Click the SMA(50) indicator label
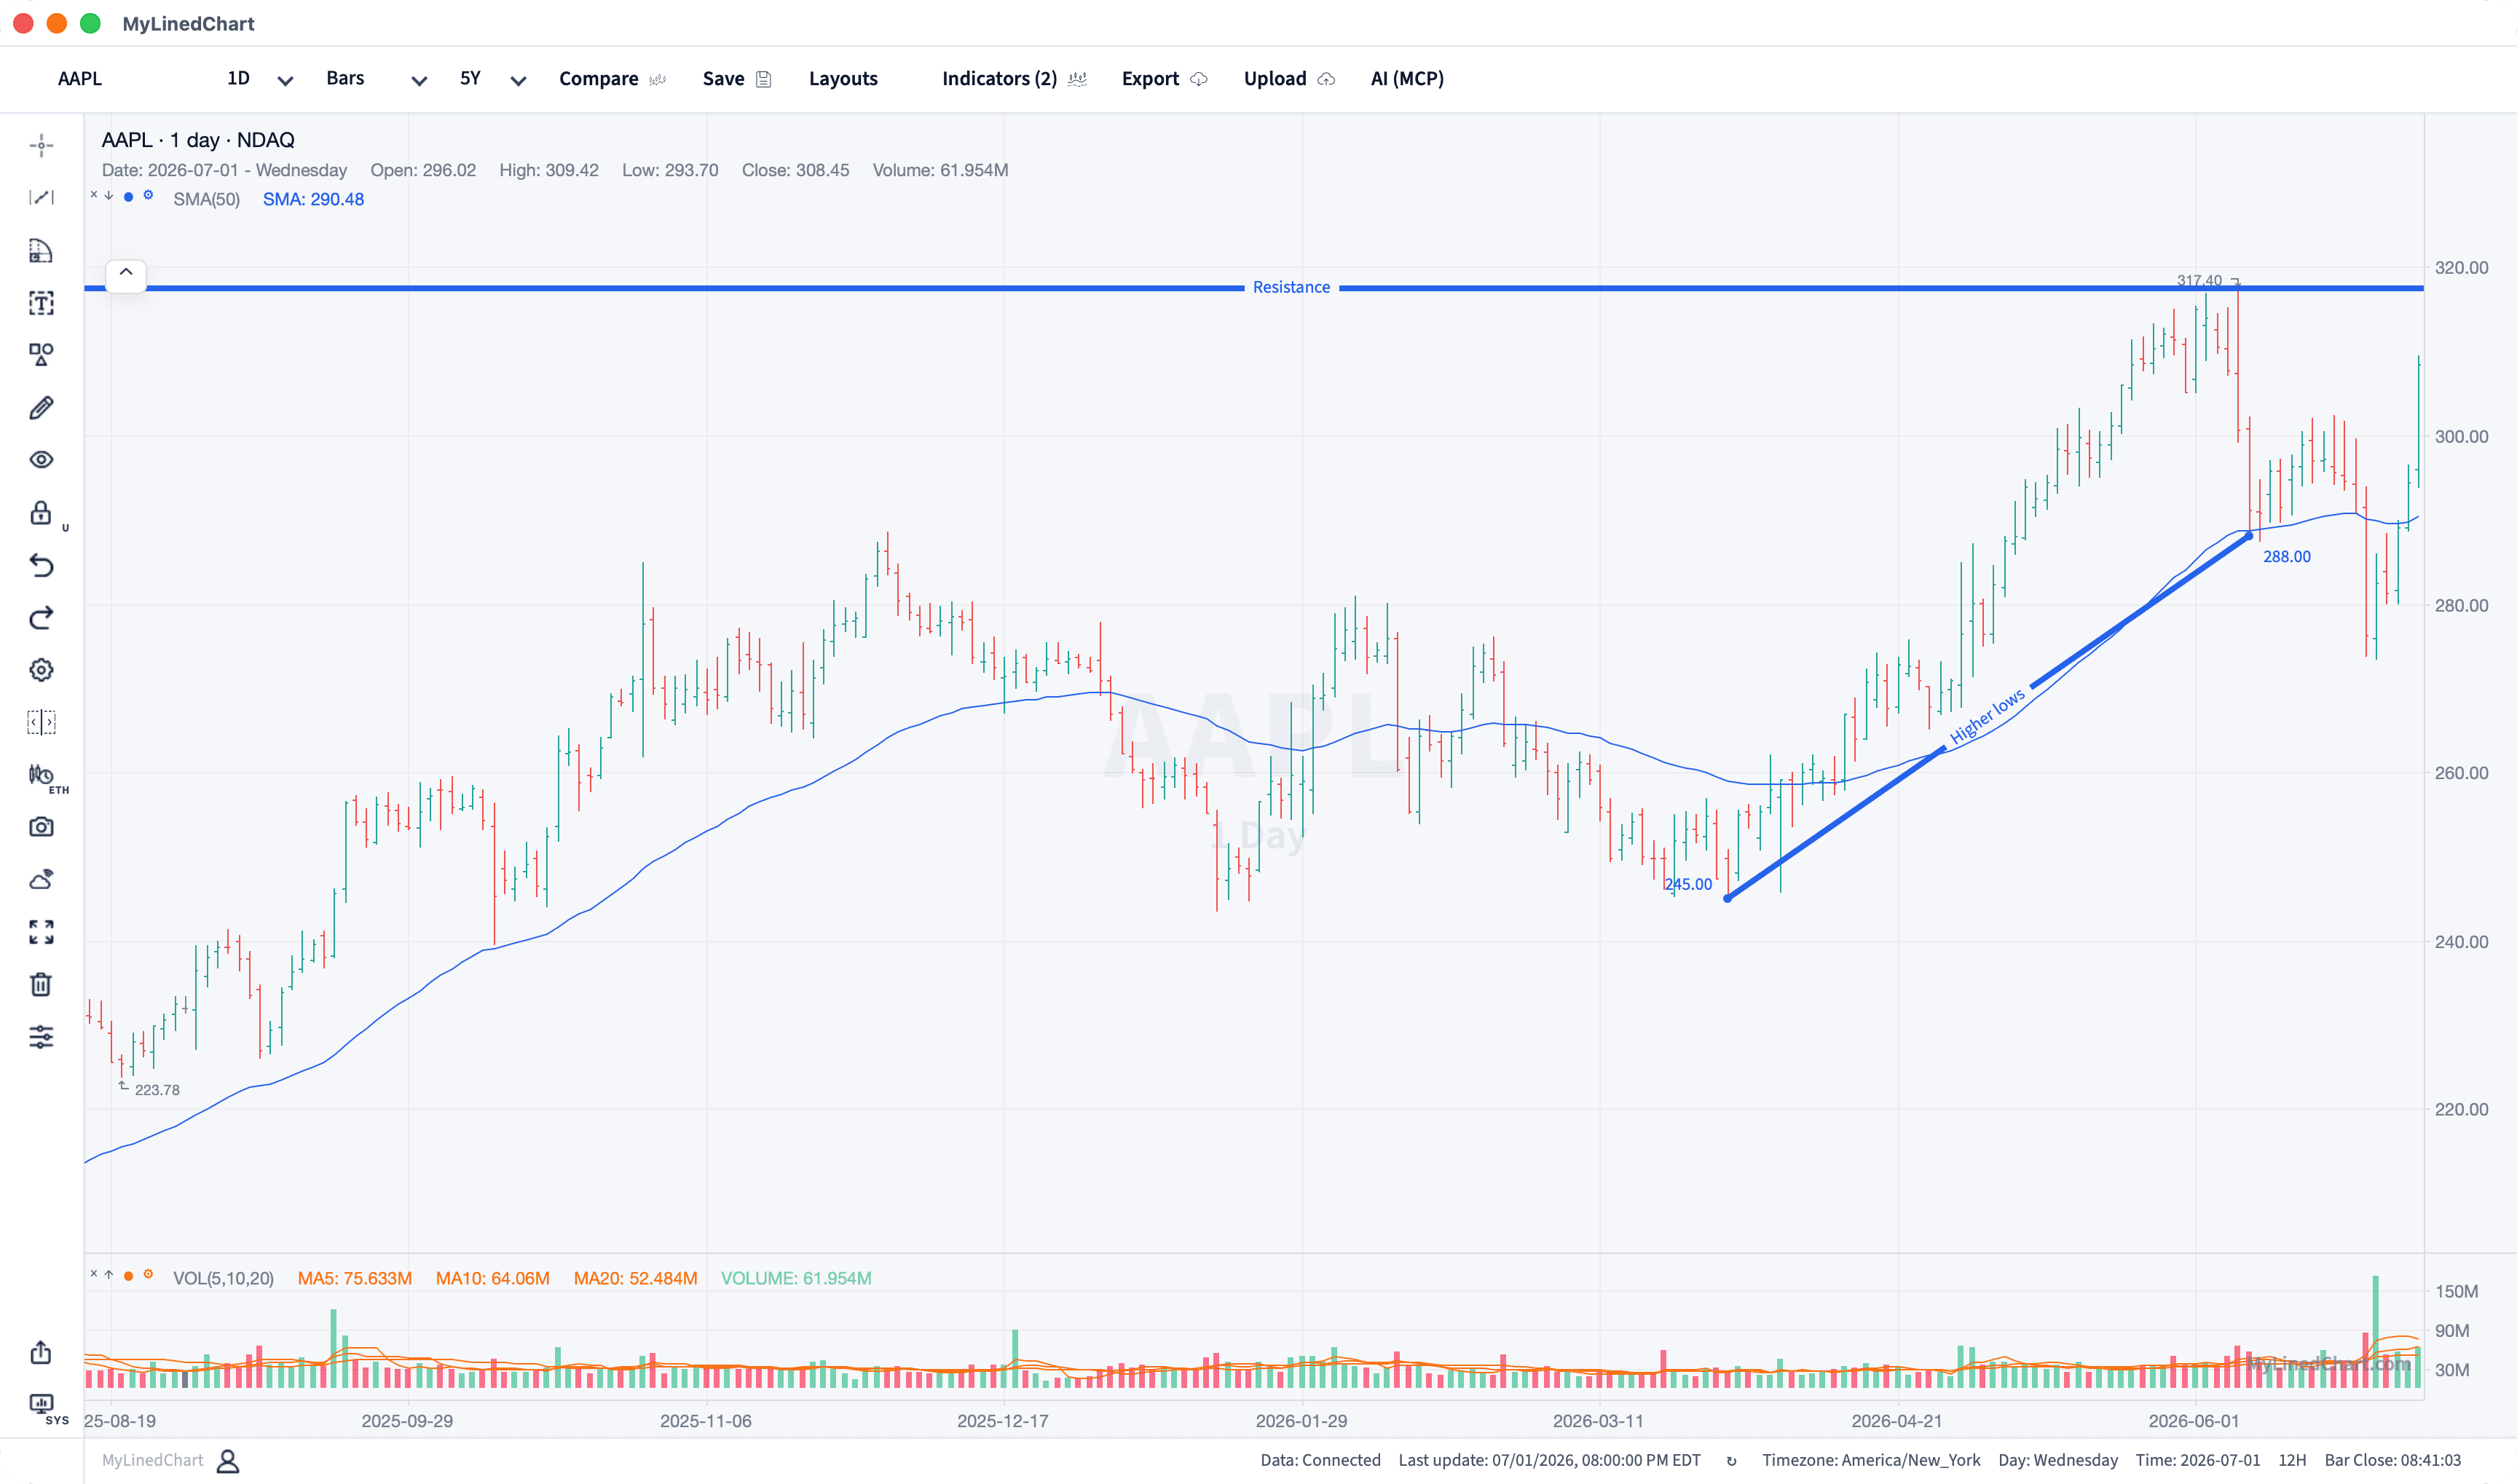 (206, 199)
